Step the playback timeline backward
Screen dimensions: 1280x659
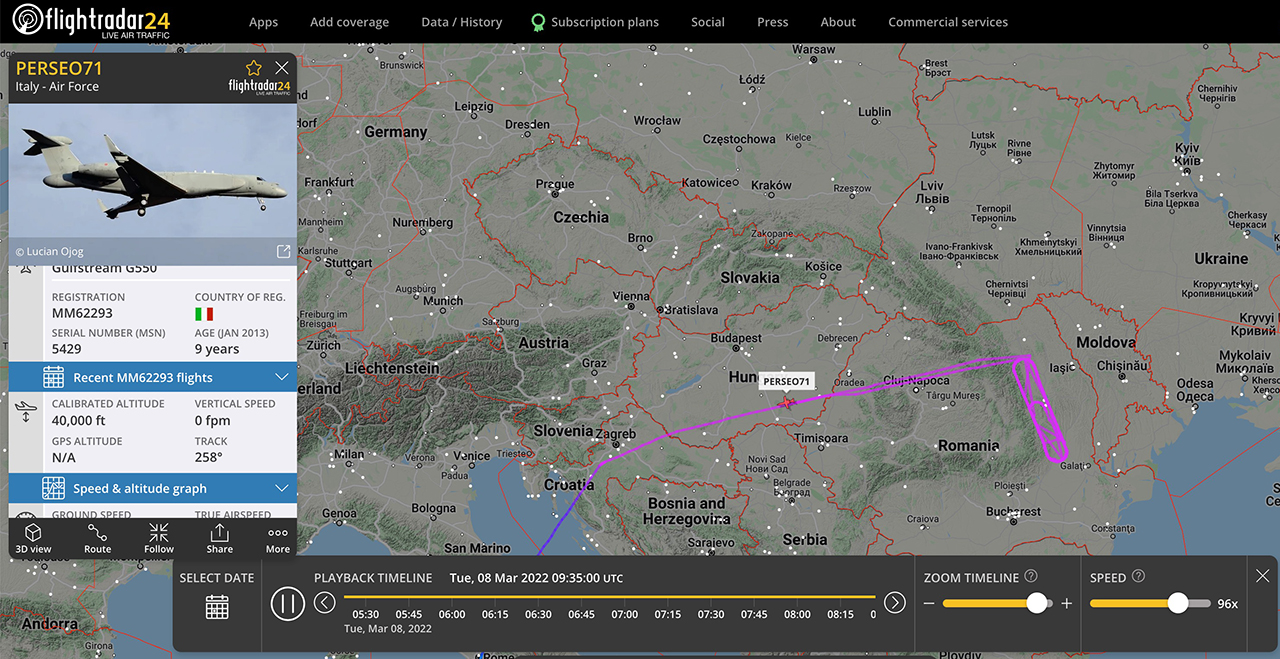(x=324, y=603)
